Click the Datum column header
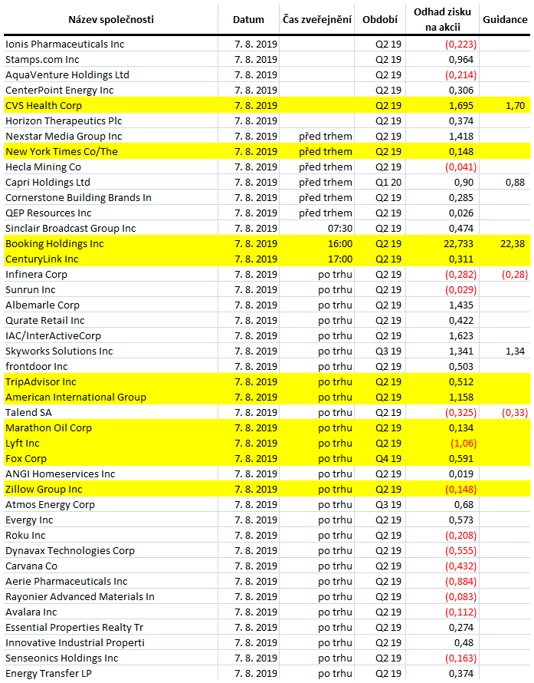 pyautogui.click(x=248, y=20)
